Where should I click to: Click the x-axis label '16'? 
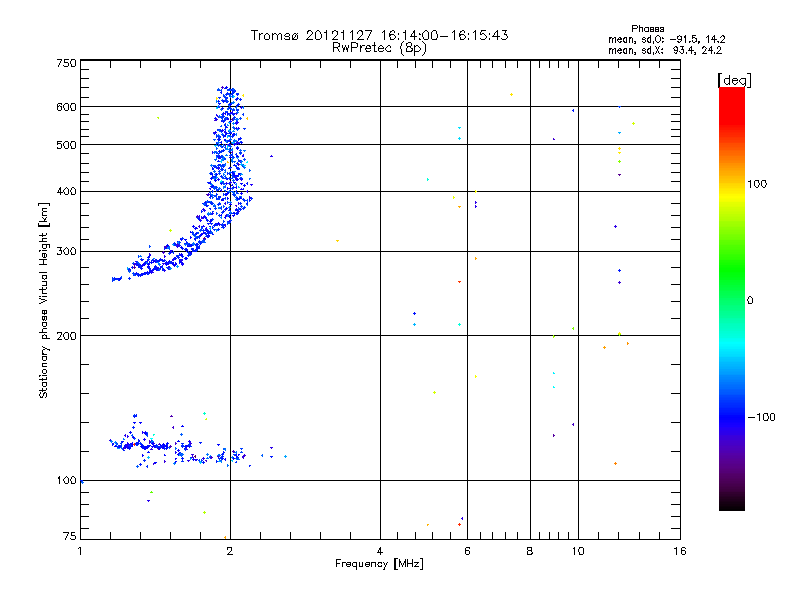tap(680, 551)
